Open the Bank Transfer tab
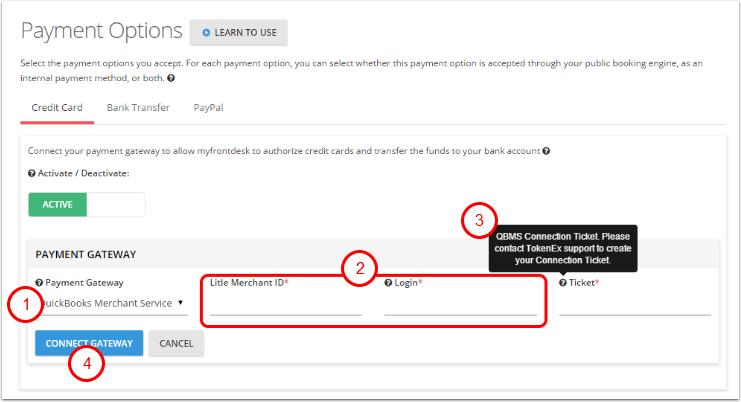The image size is (741, 402). click(x=138, y=108)
